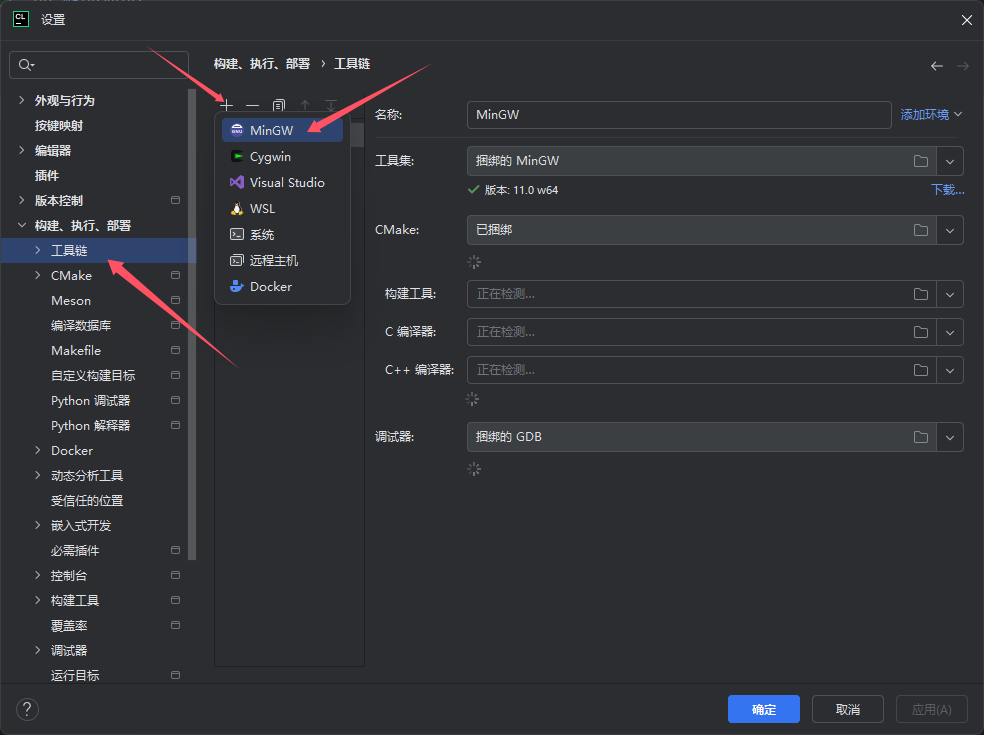984x735 pixels.
Task: Open the C 编译器 dropdown arrow
Action: tap(950, 332)
